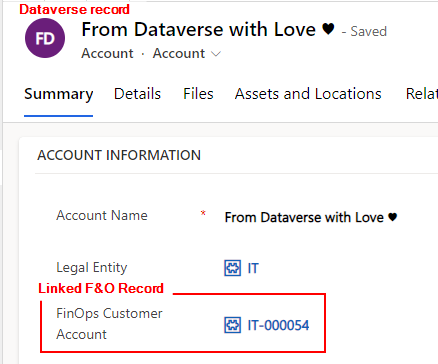This screenshot has width=438, height=364.
Task: Open the IT legal entity link
Action: (253, 268)
